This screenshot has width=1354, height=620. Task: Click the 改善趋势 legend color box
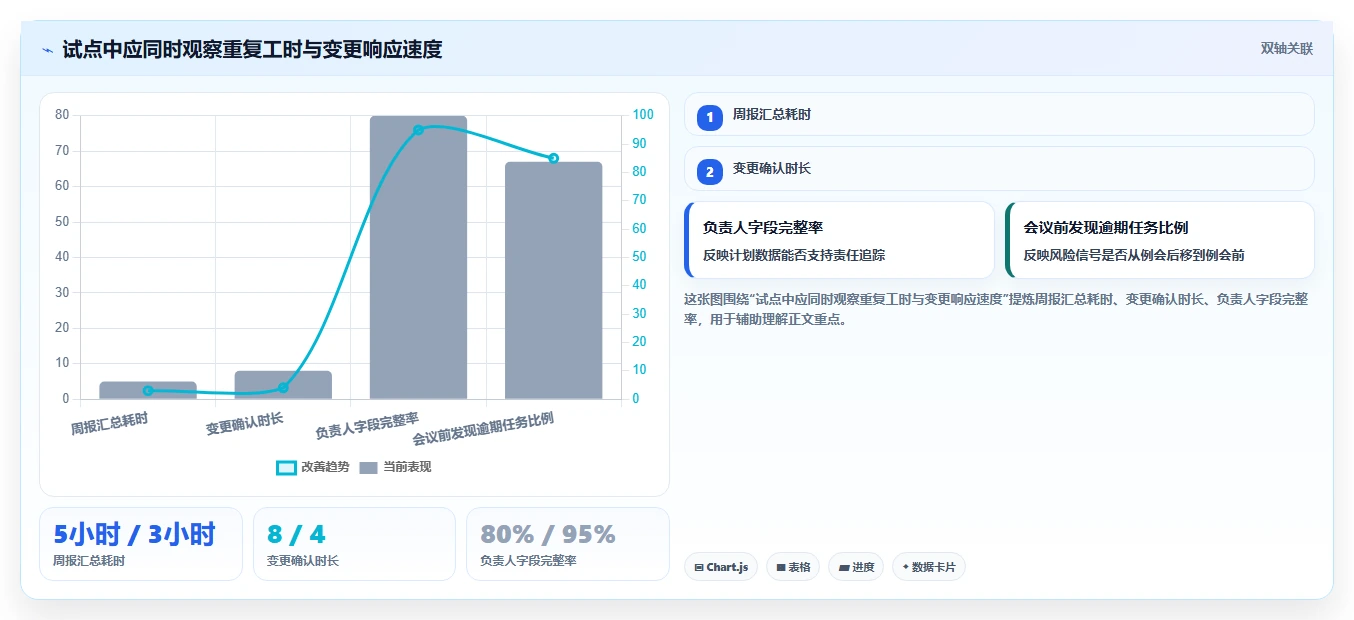(x=286, y=467)
